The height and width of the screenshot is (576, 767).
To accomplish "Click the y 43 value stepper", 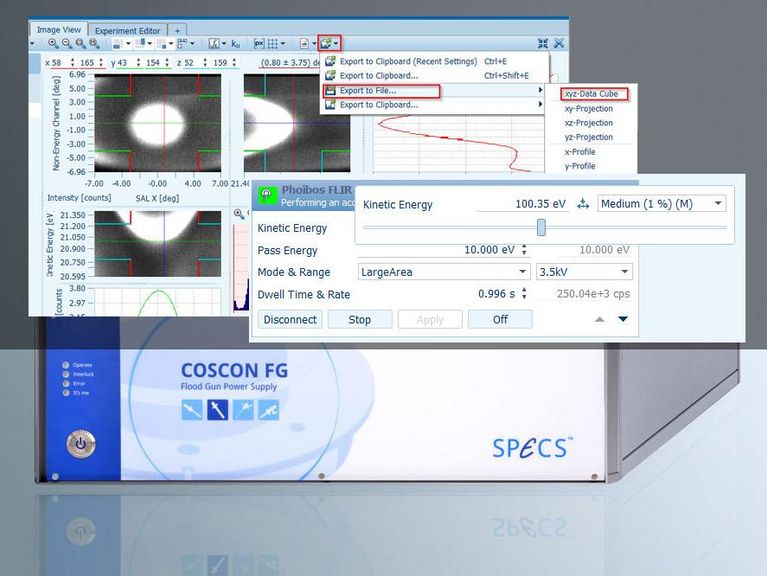I will [138, 63].
